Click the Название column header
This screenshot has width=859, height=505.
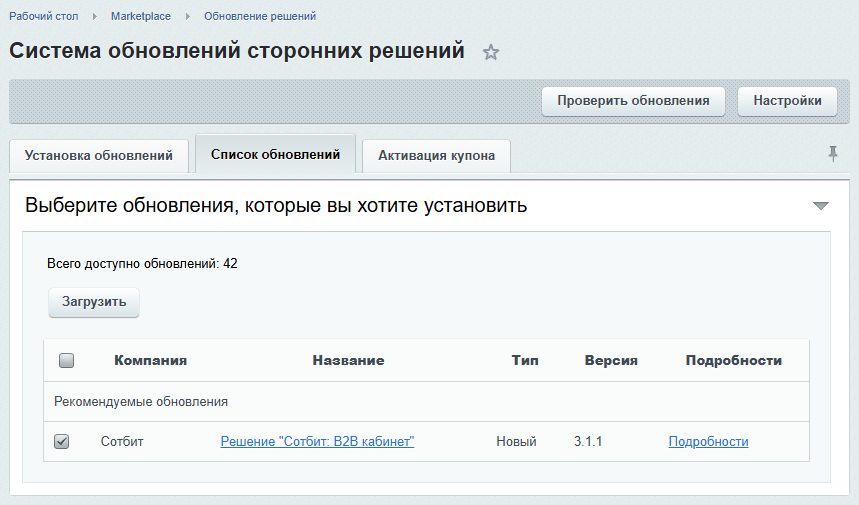(x=348, y=360)
